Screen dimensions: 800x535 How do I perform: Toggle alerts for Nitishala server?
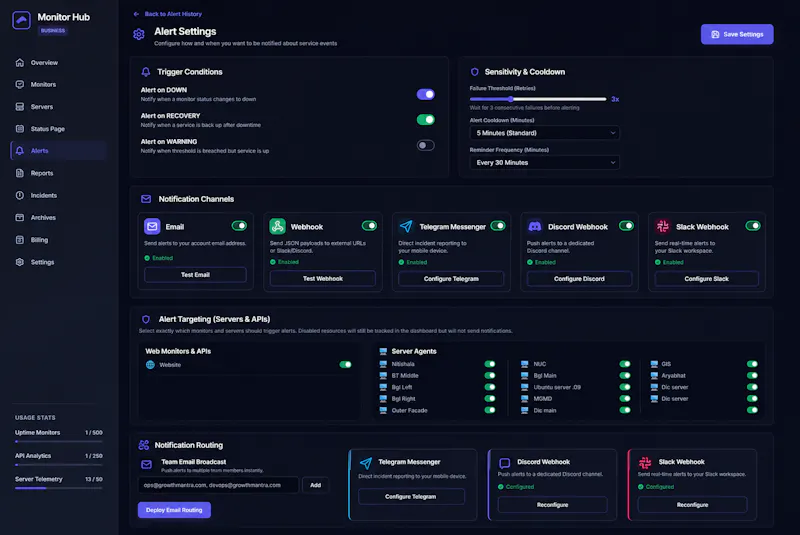click(490, 364)
